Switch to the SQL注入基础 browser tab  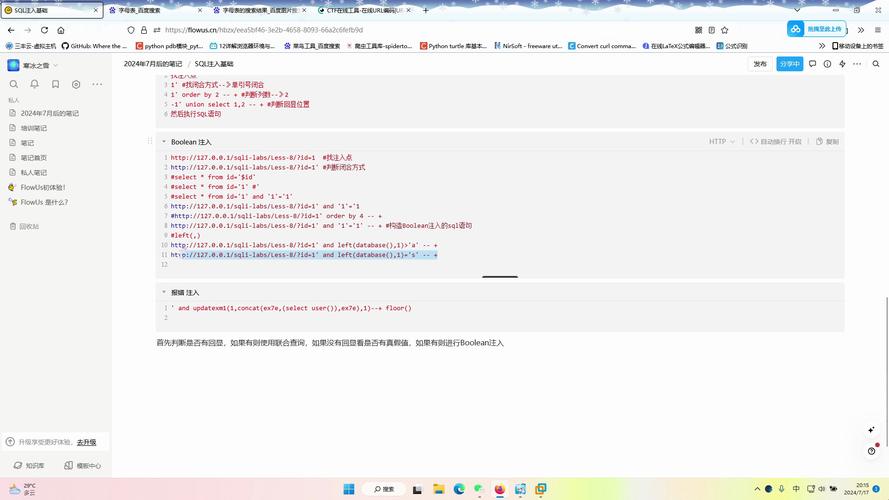[x=52, y=10]
